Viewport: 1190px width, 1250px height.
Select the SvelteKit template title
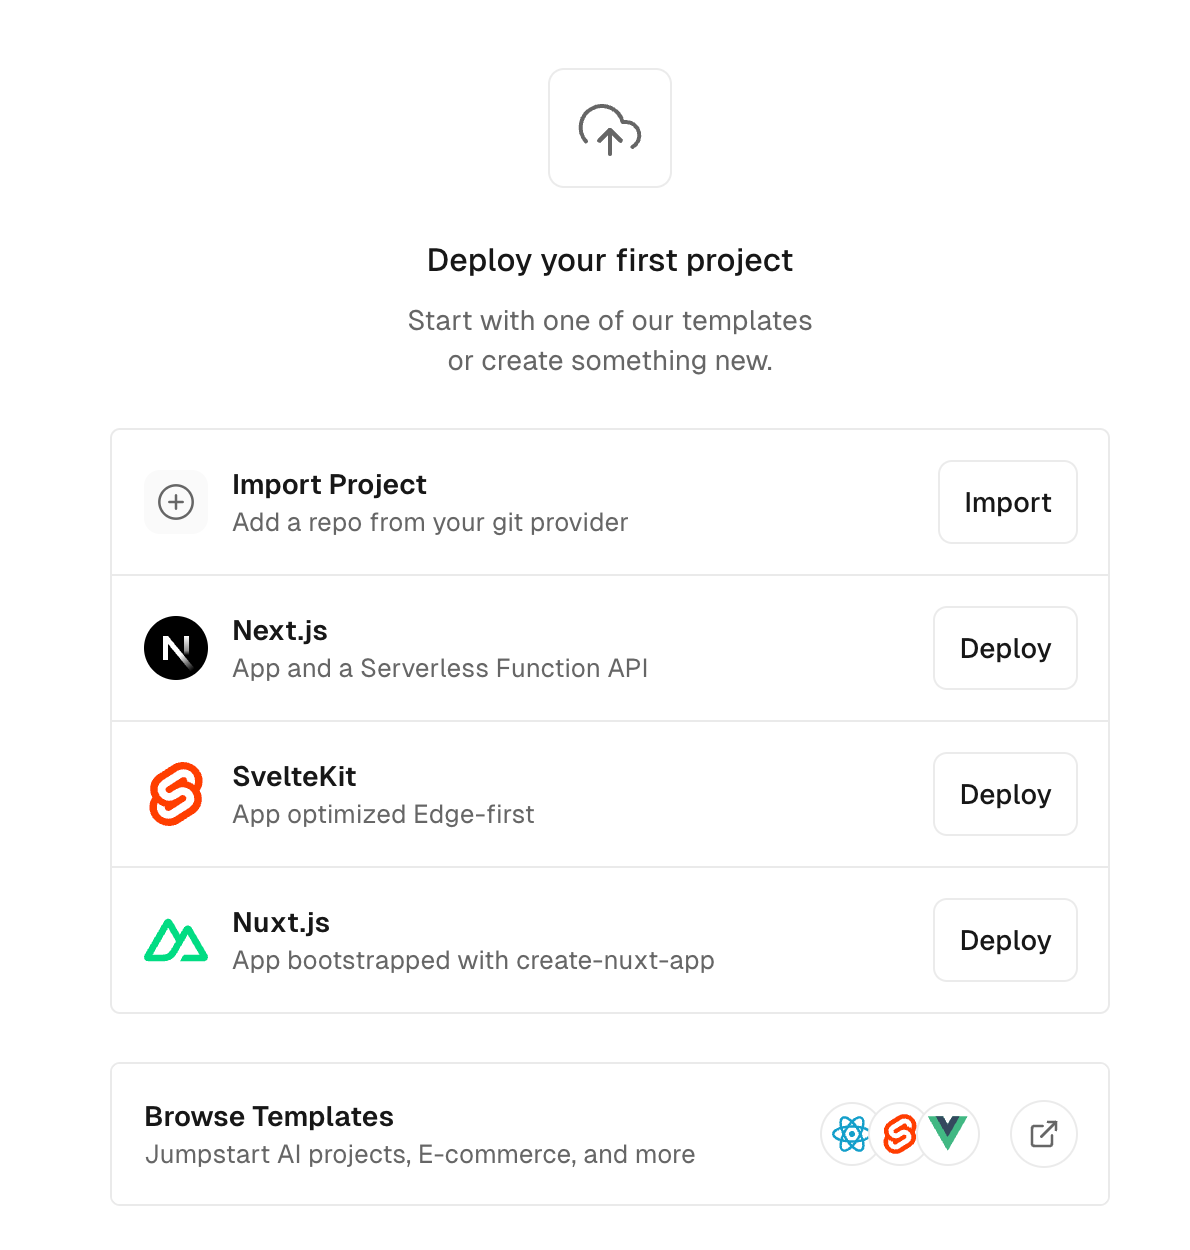(x=294, y=777)
